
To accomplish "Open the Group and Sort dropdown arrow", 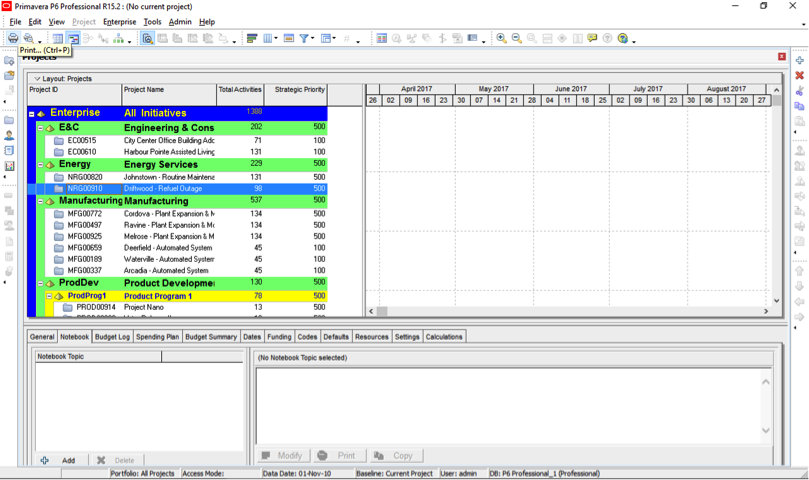I will pyautogui.click(x=334, y=39).
